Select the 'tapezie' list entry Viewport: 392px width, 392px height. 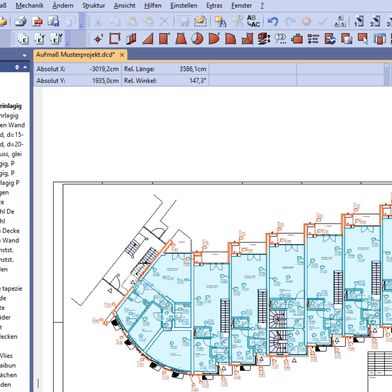11,289
